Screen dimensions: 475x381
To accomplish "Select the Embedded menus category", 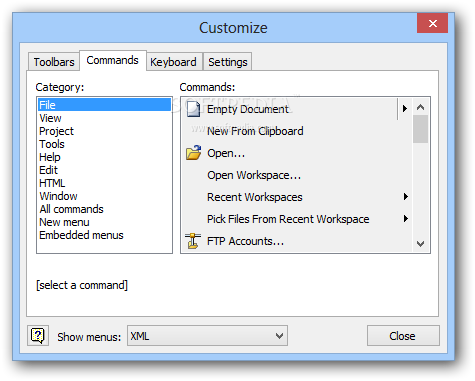I will pyautogui.click(x=104, y=235).
